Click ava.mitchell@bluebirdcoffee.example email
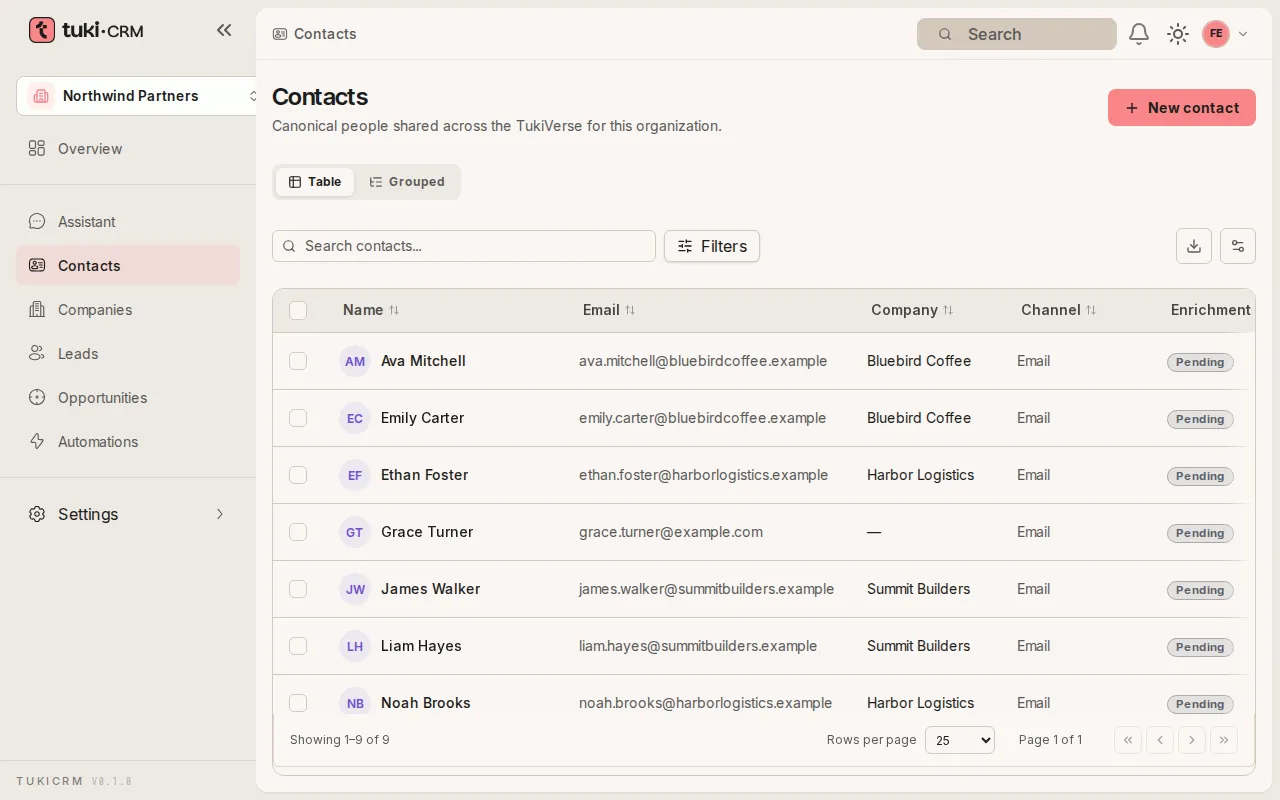 pyautogui.click(x=703, y=361)
